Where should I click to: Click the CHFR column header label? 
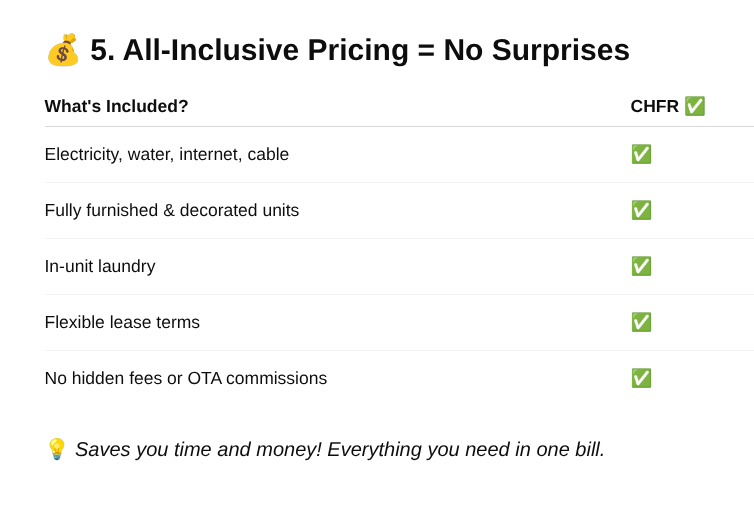pyautogui.click(x=654, y=106)
